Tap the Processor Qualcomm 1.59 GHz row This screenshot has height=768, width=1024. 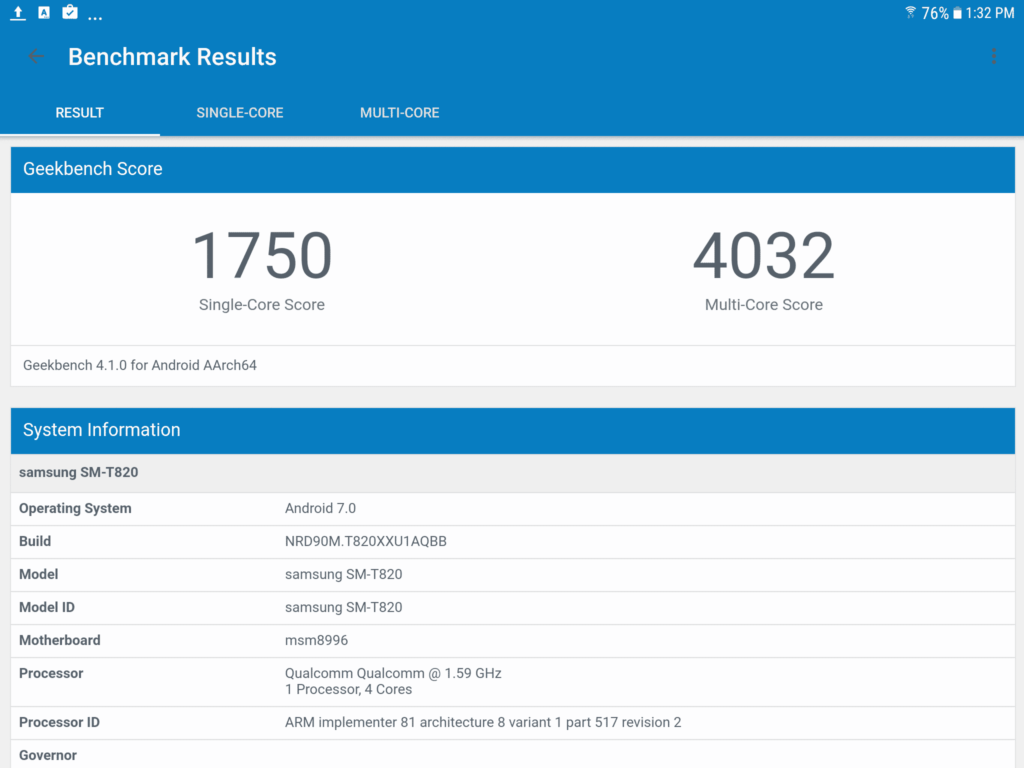click(x=512, y=681)
